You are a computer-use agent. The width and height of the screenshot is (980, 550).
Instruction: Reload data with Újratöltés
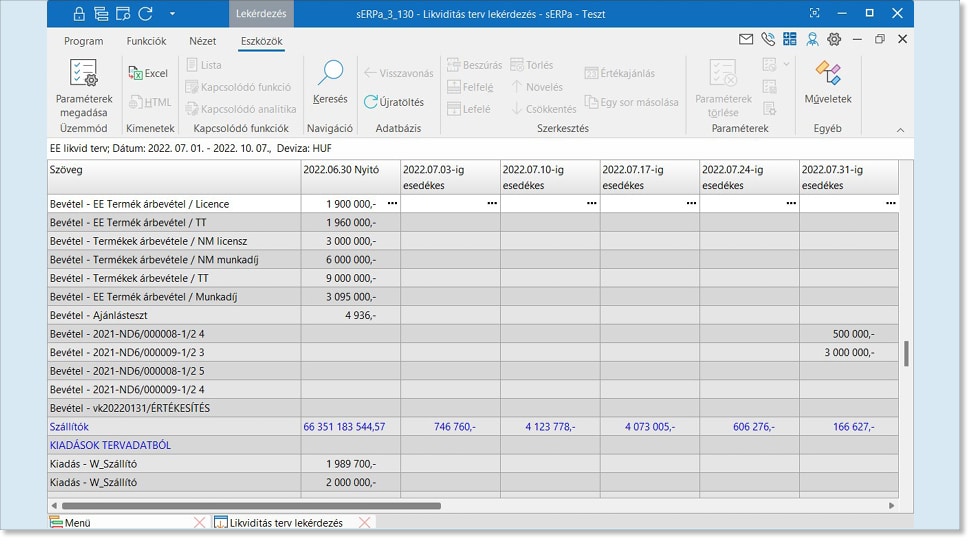click(x=394, y=102)
